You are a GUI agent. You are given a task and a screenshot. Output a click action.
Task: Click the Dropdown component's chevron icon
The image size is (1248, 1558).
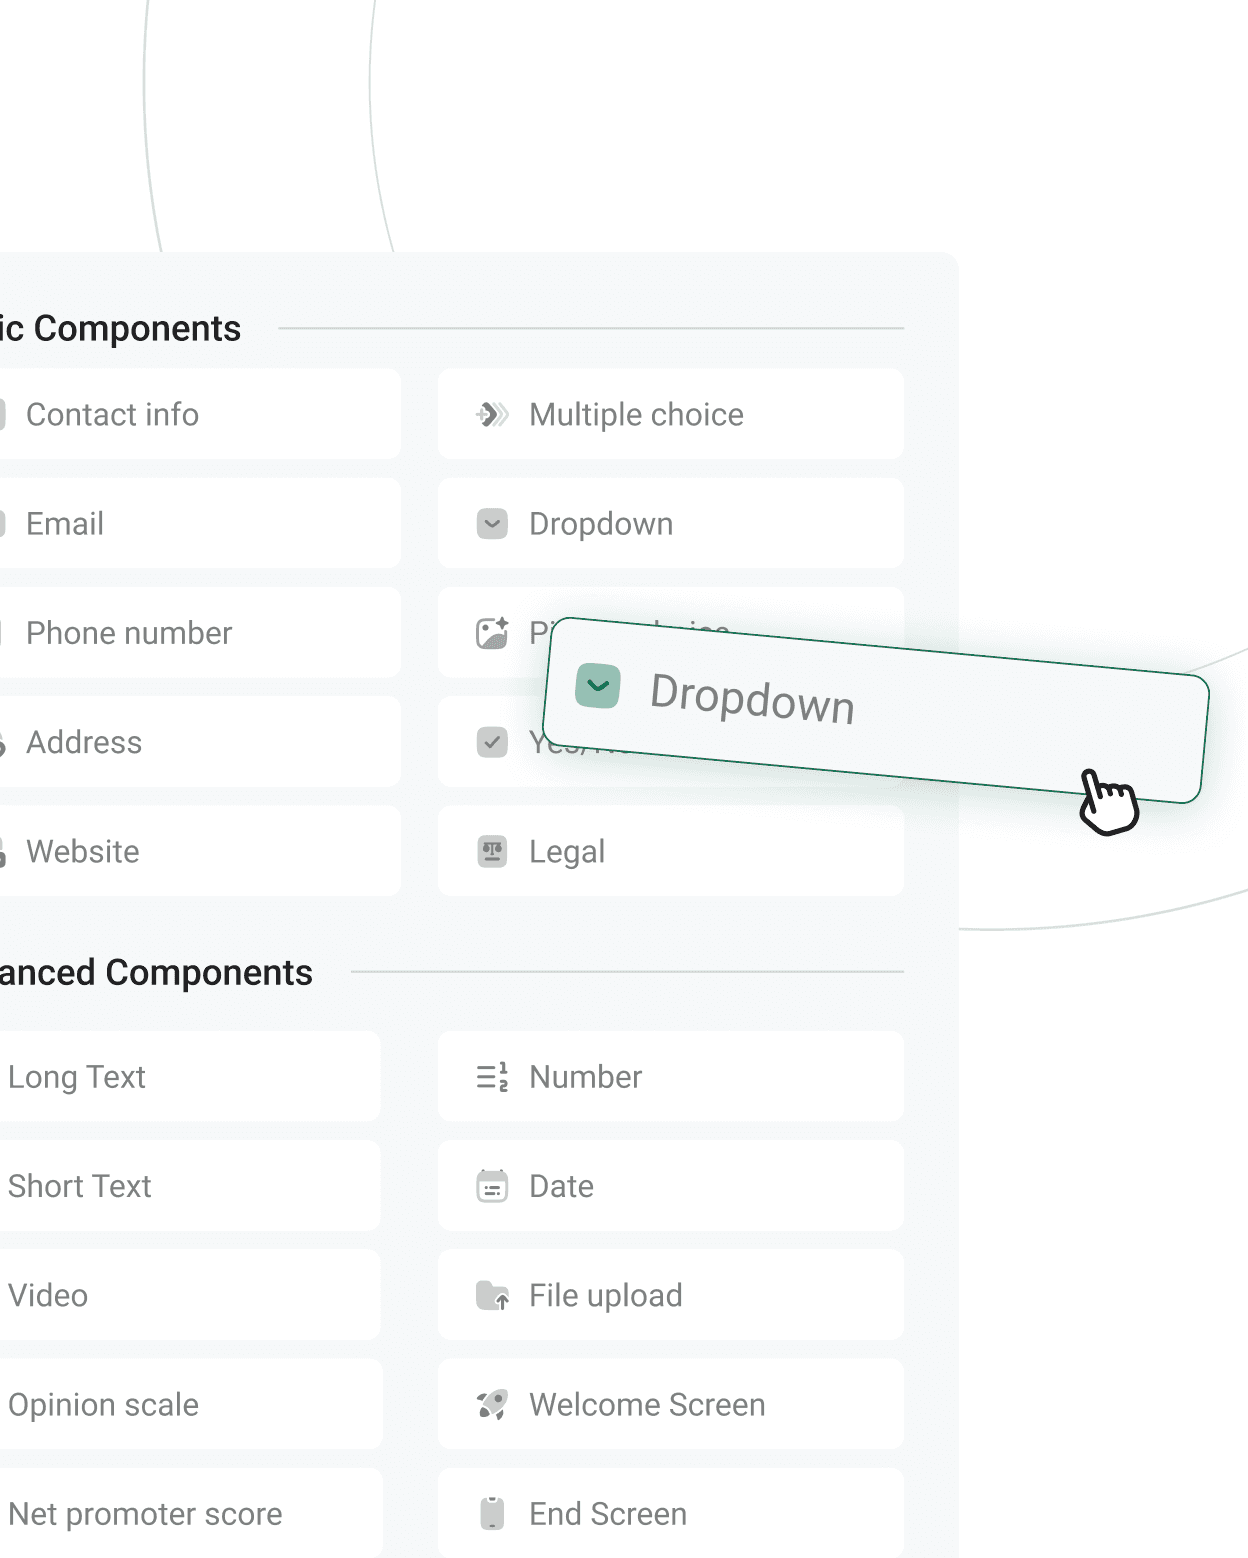pyautogui.click(x=492, y=523)
